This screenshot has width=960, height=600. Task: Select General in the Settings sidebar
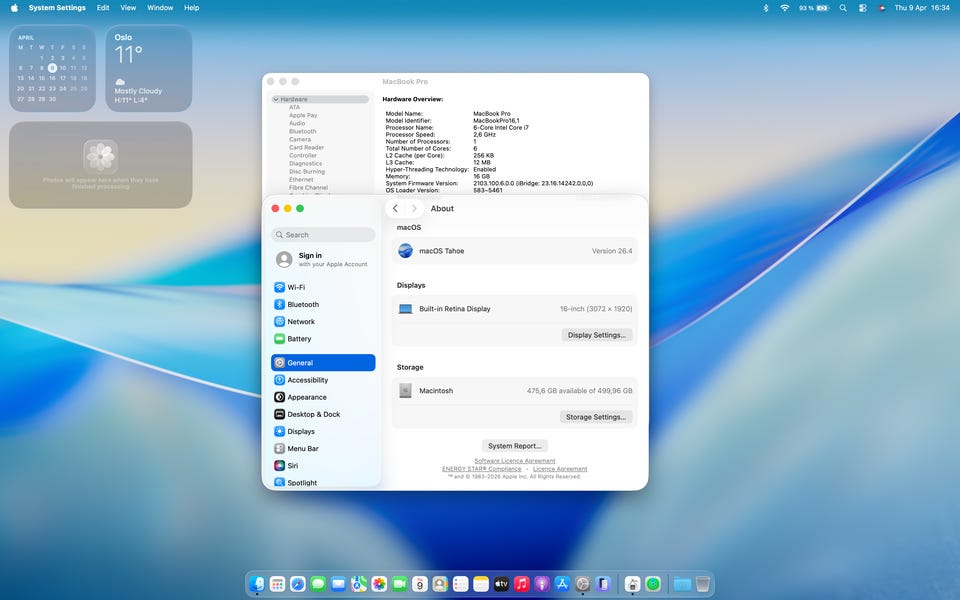pos(323,362)
